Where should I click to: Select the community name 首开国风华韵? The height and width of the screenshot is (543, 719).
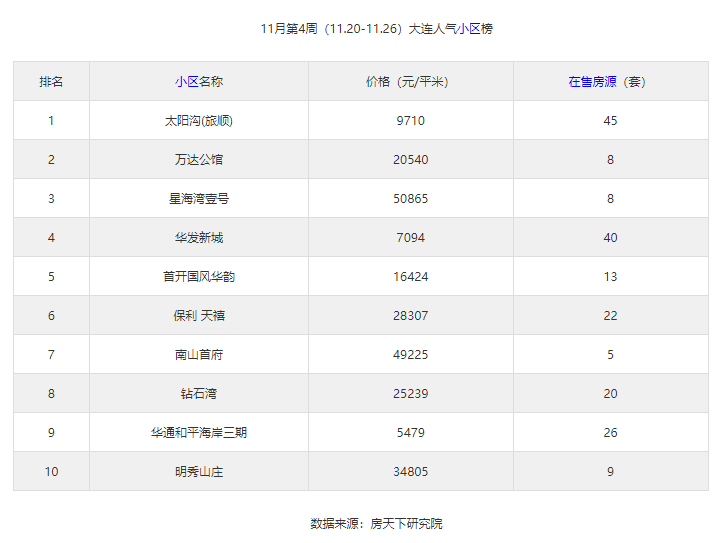pyautogui.click(x=199, y=277)
